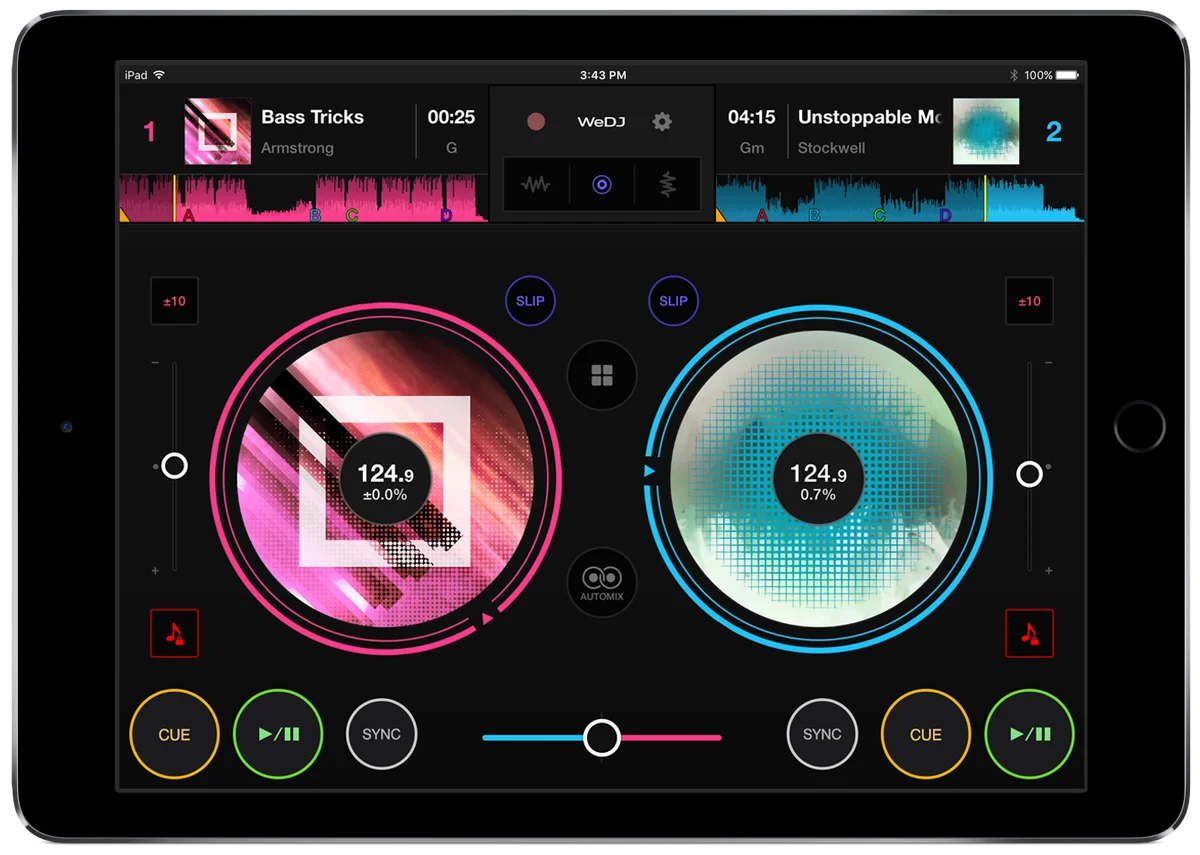Tap deck 1 pink jog wheel
The image size is (1200, 855).
[x=385, y=479]
